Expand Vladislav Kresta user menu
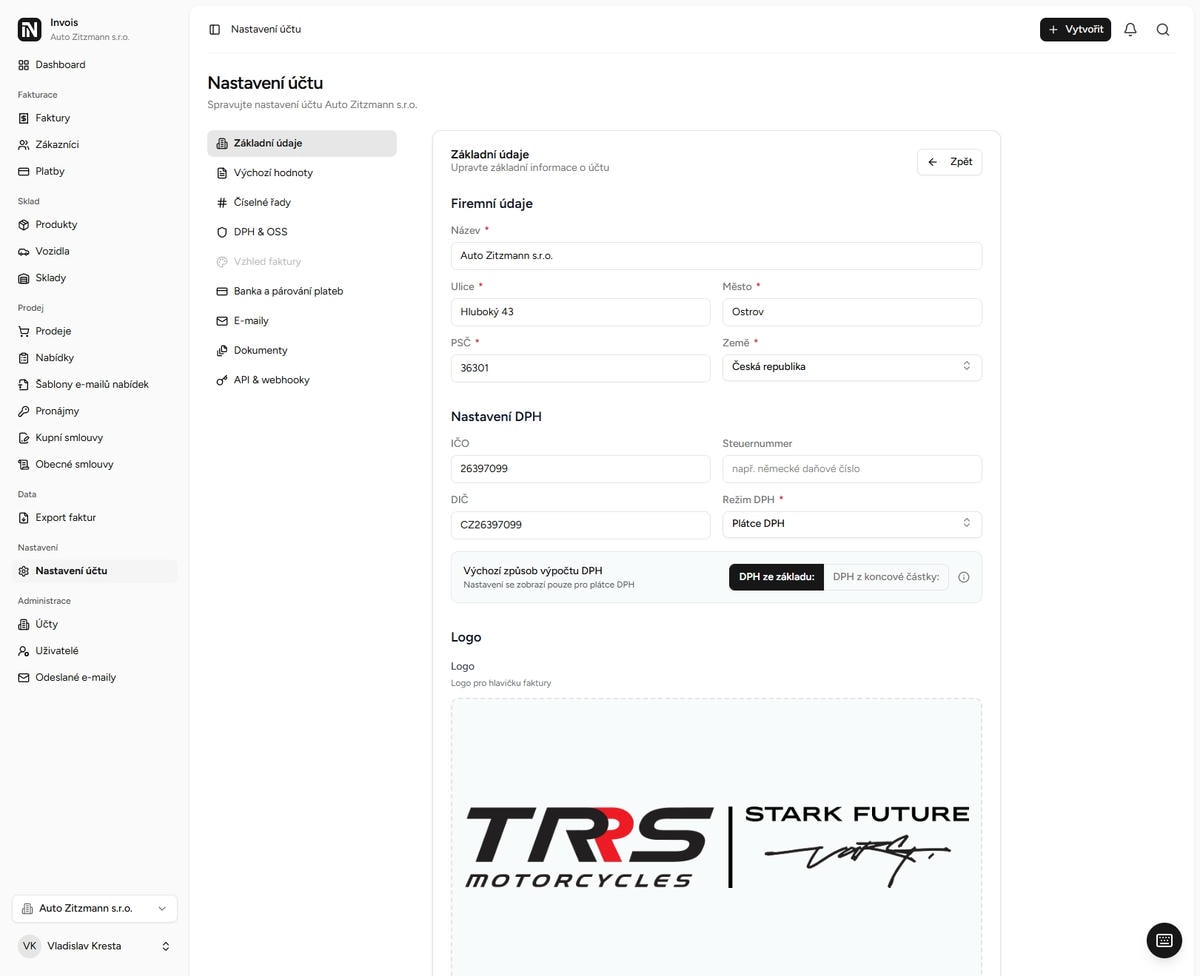Screen dimensions: 1200x976 tap(95, 946)
